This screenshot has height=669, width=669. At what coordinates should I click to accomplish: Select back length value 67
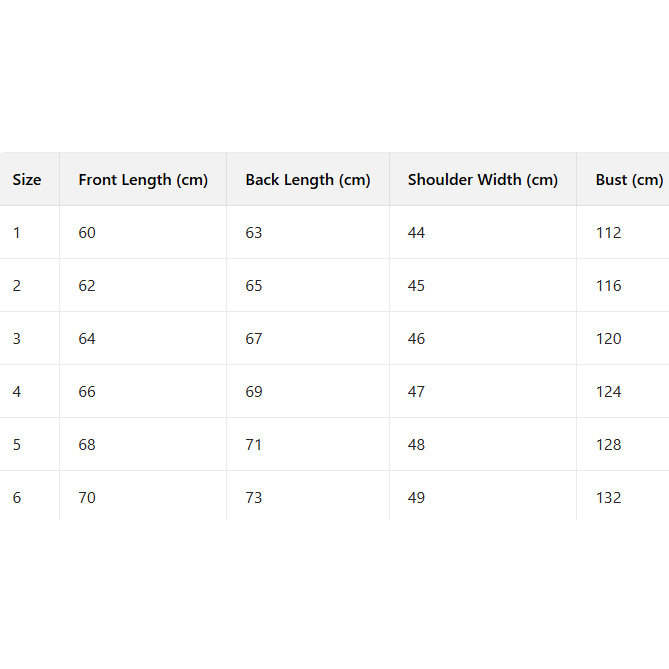[x=254, y=339]
